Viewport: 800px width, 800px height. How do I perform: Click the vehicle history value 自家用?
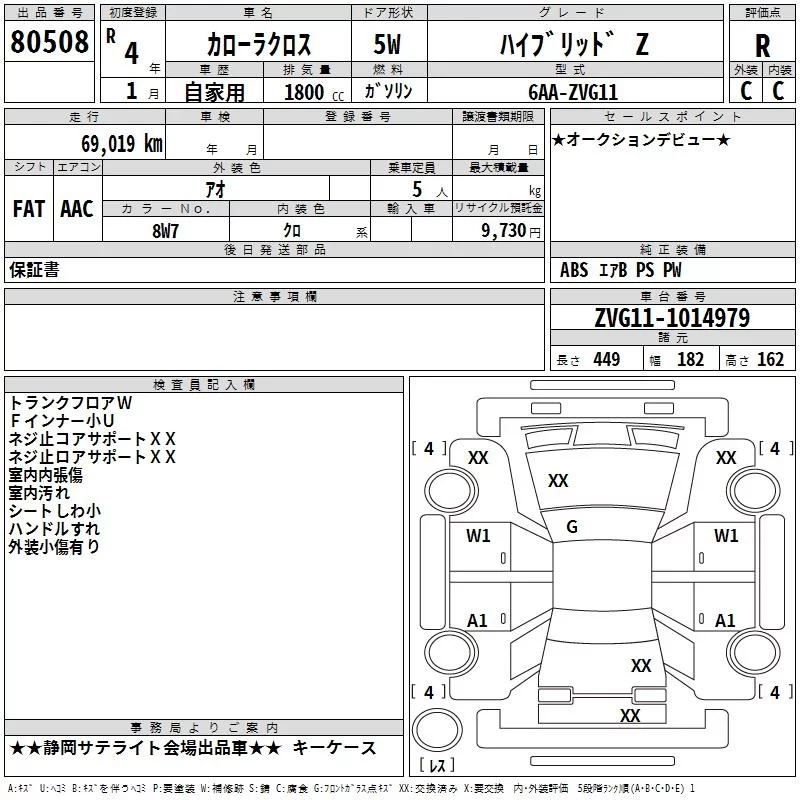point(214,92)
